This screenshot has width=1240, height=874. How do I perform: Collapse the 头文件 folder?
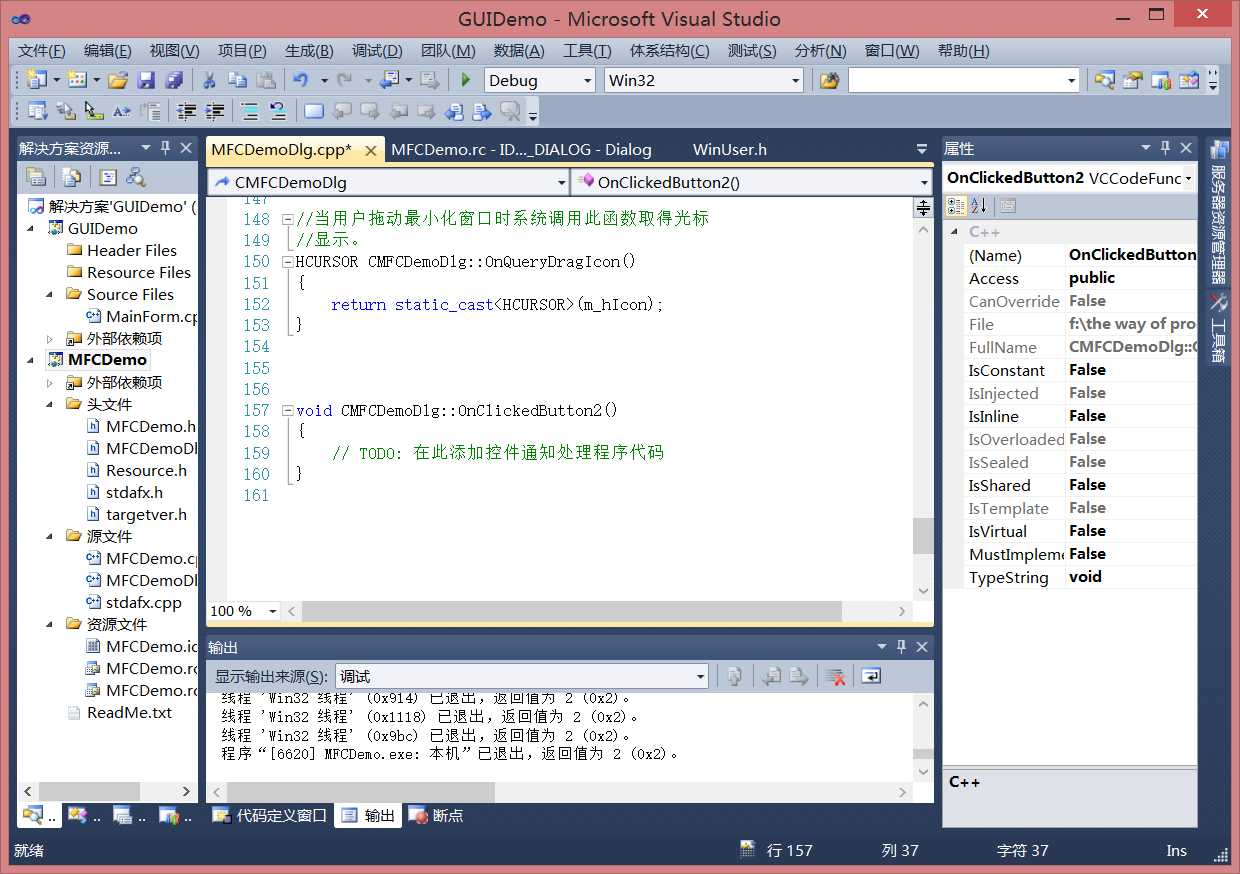coord(50,404)
